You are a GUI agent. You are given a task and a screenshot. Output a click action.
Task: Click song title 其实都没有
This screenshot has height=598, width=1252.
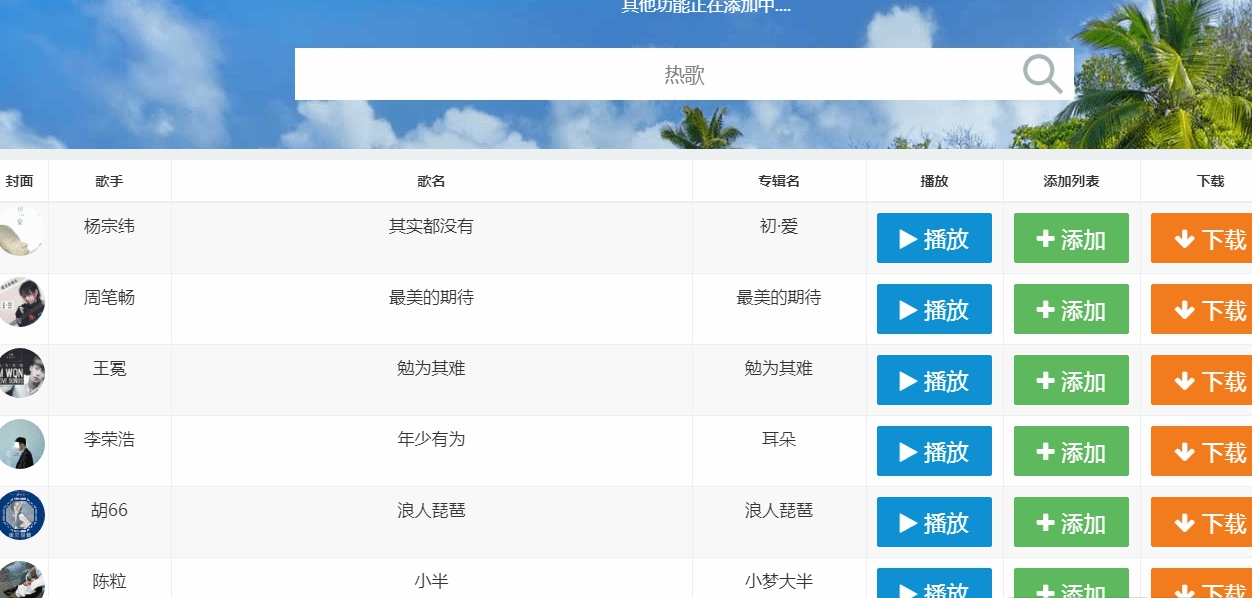[431, 227]
